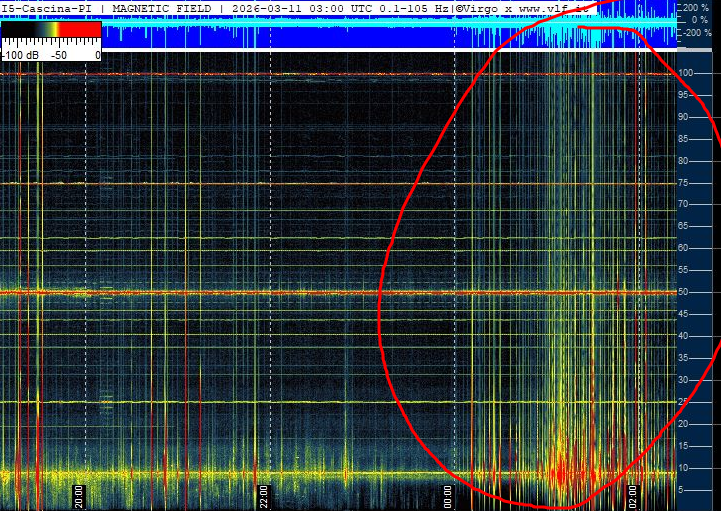
Task: Click the 90 Hz frequency axis label
Action: pyautogui.click(x=685, y=117)
